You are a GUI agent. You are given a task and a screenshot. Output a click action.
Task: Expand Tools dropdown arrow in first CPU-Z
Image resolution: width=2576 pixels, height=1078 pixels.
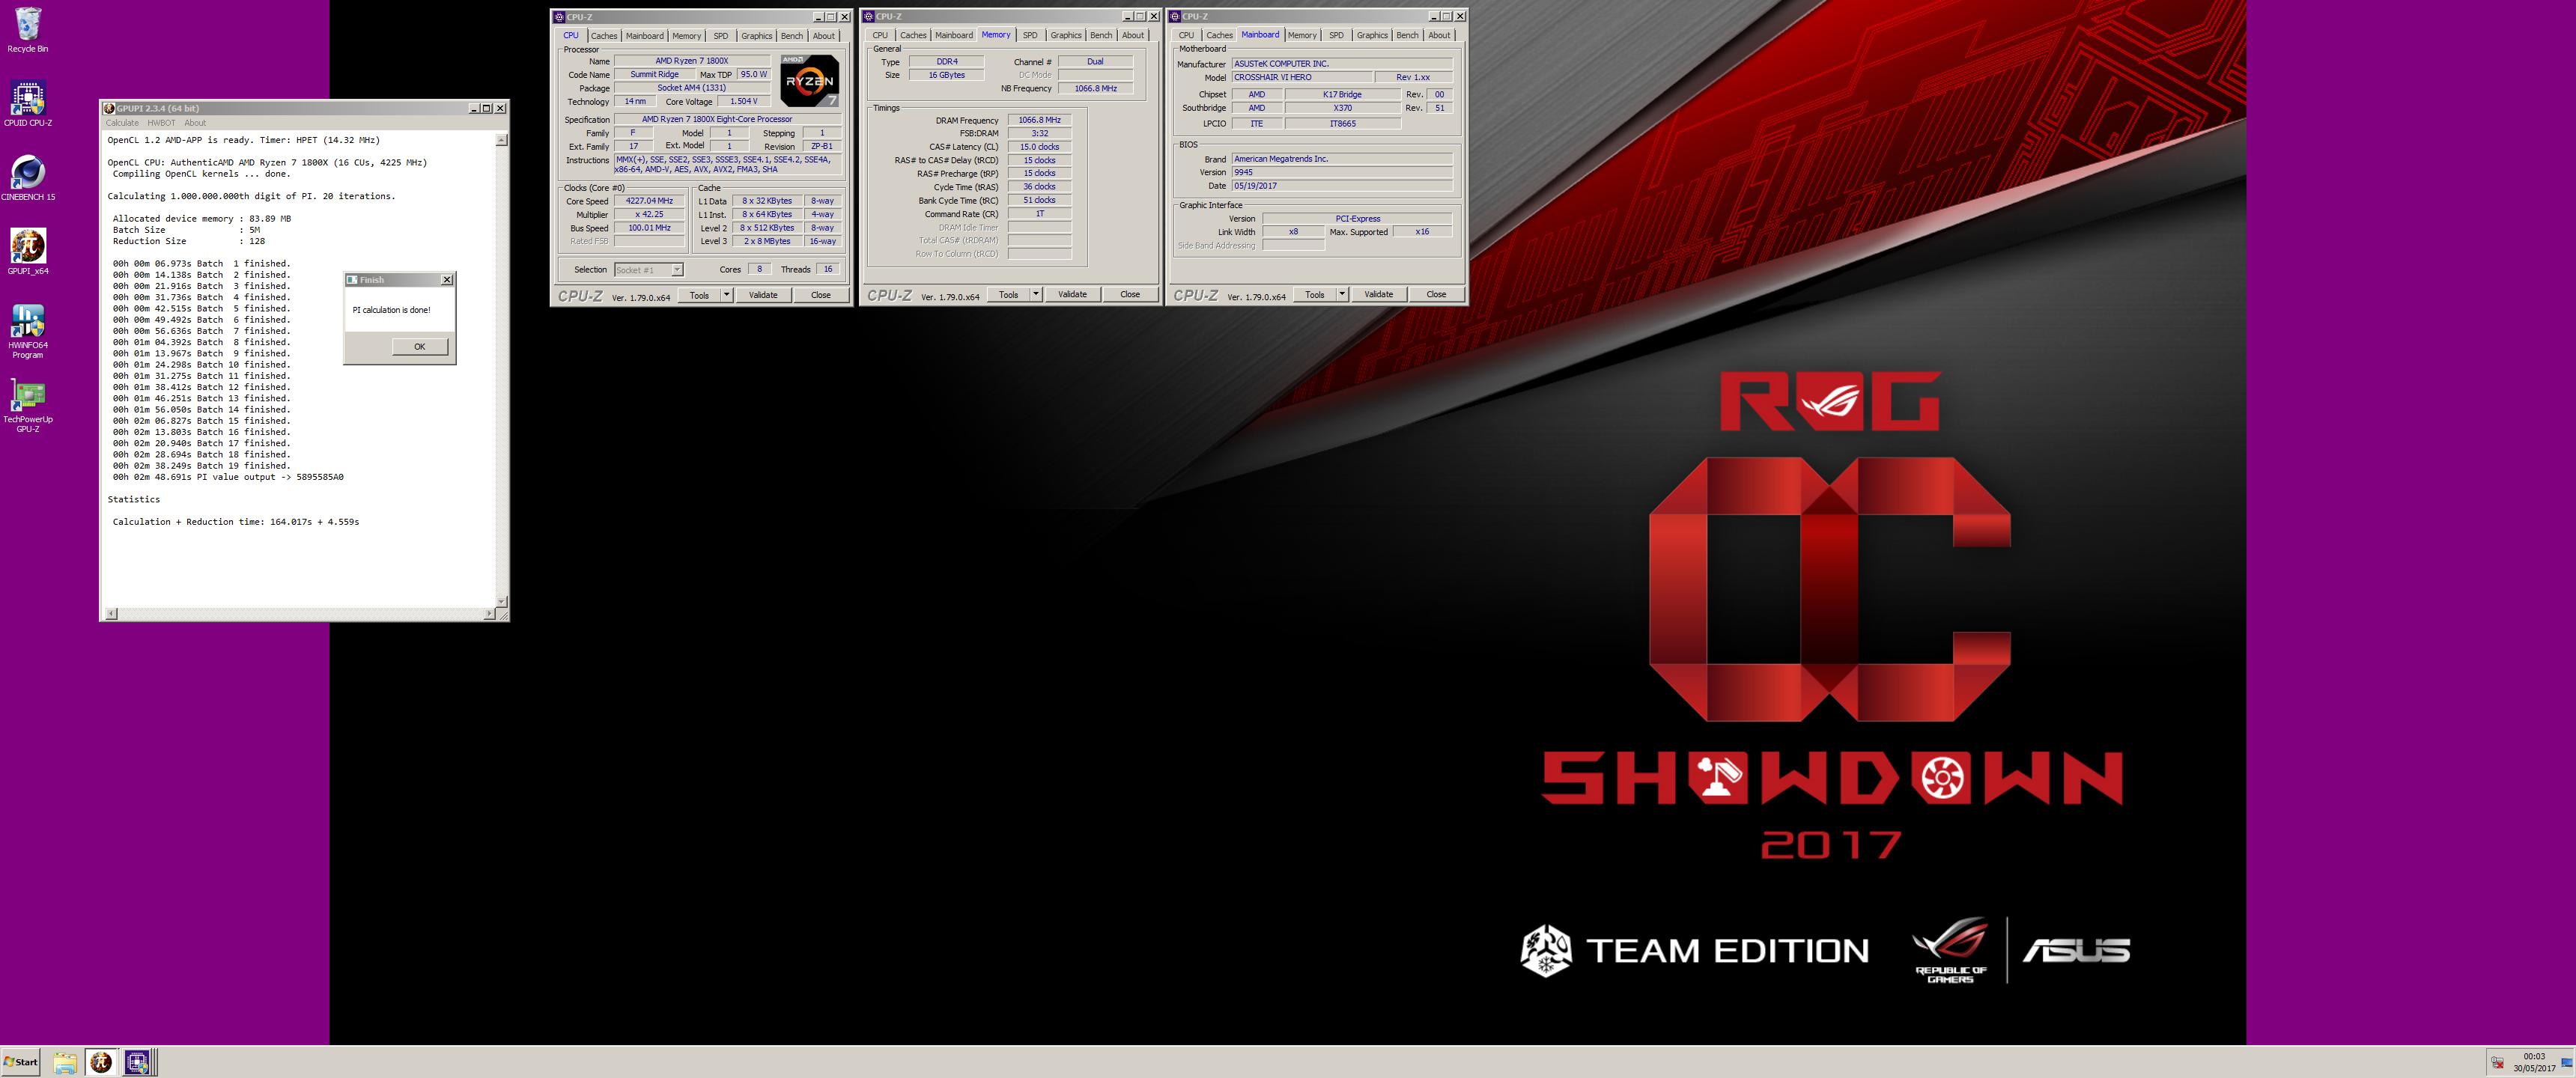coord(727,295)
